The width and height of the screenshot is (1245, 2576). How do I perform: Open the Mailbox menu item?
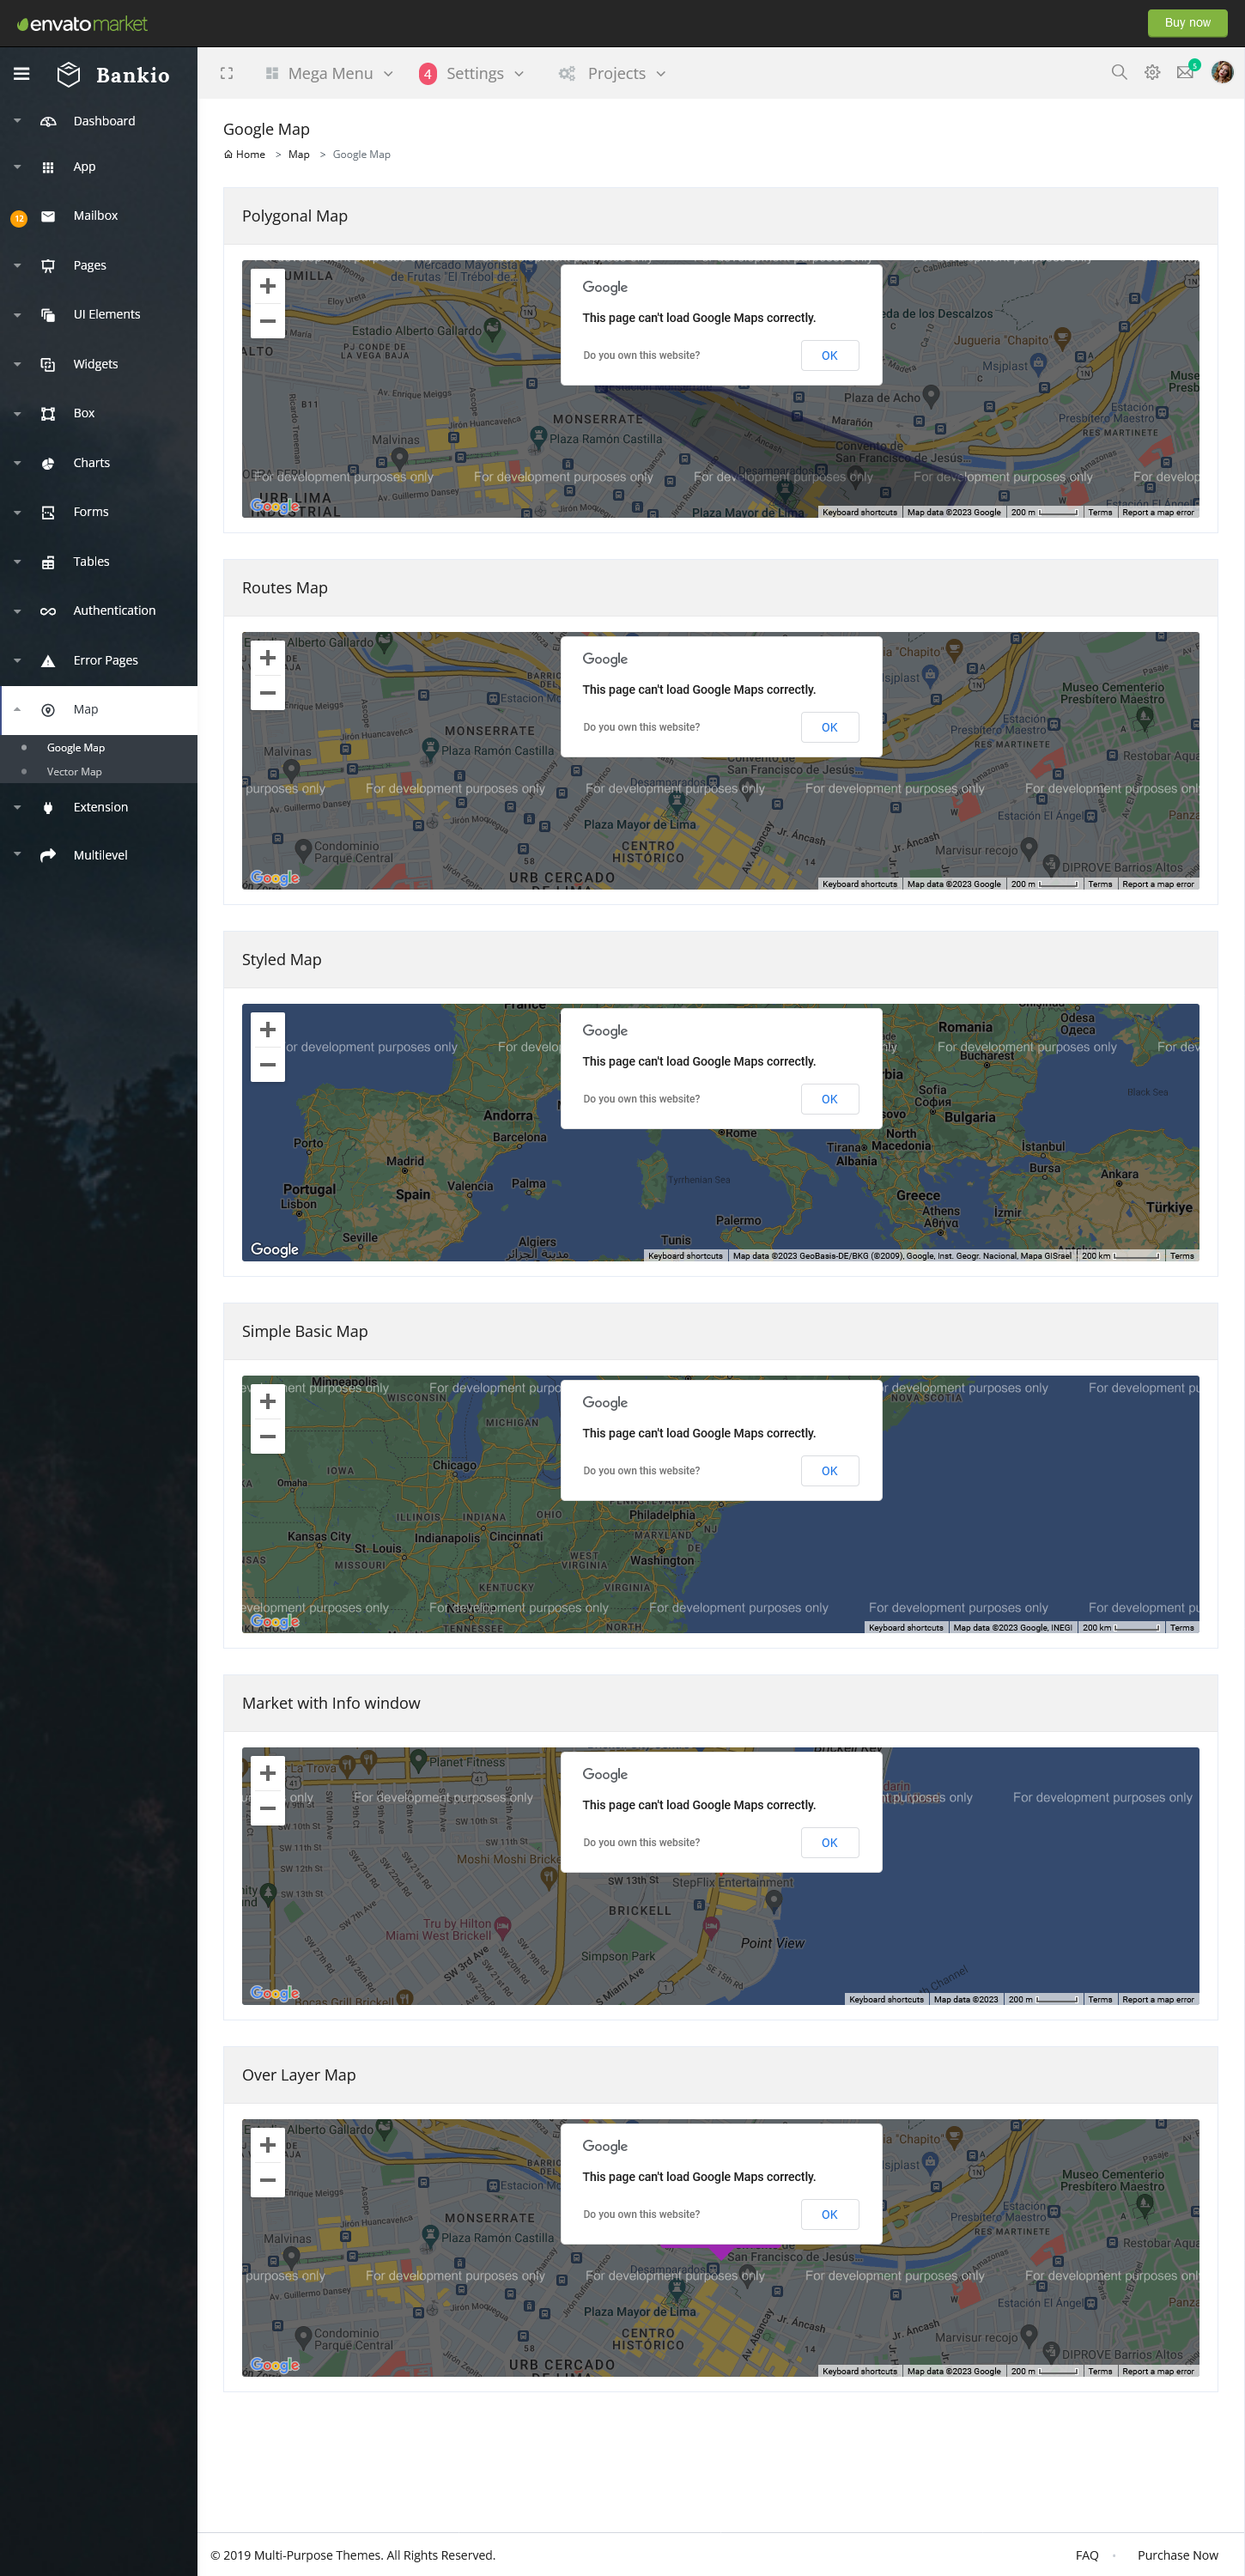point(95,216)
